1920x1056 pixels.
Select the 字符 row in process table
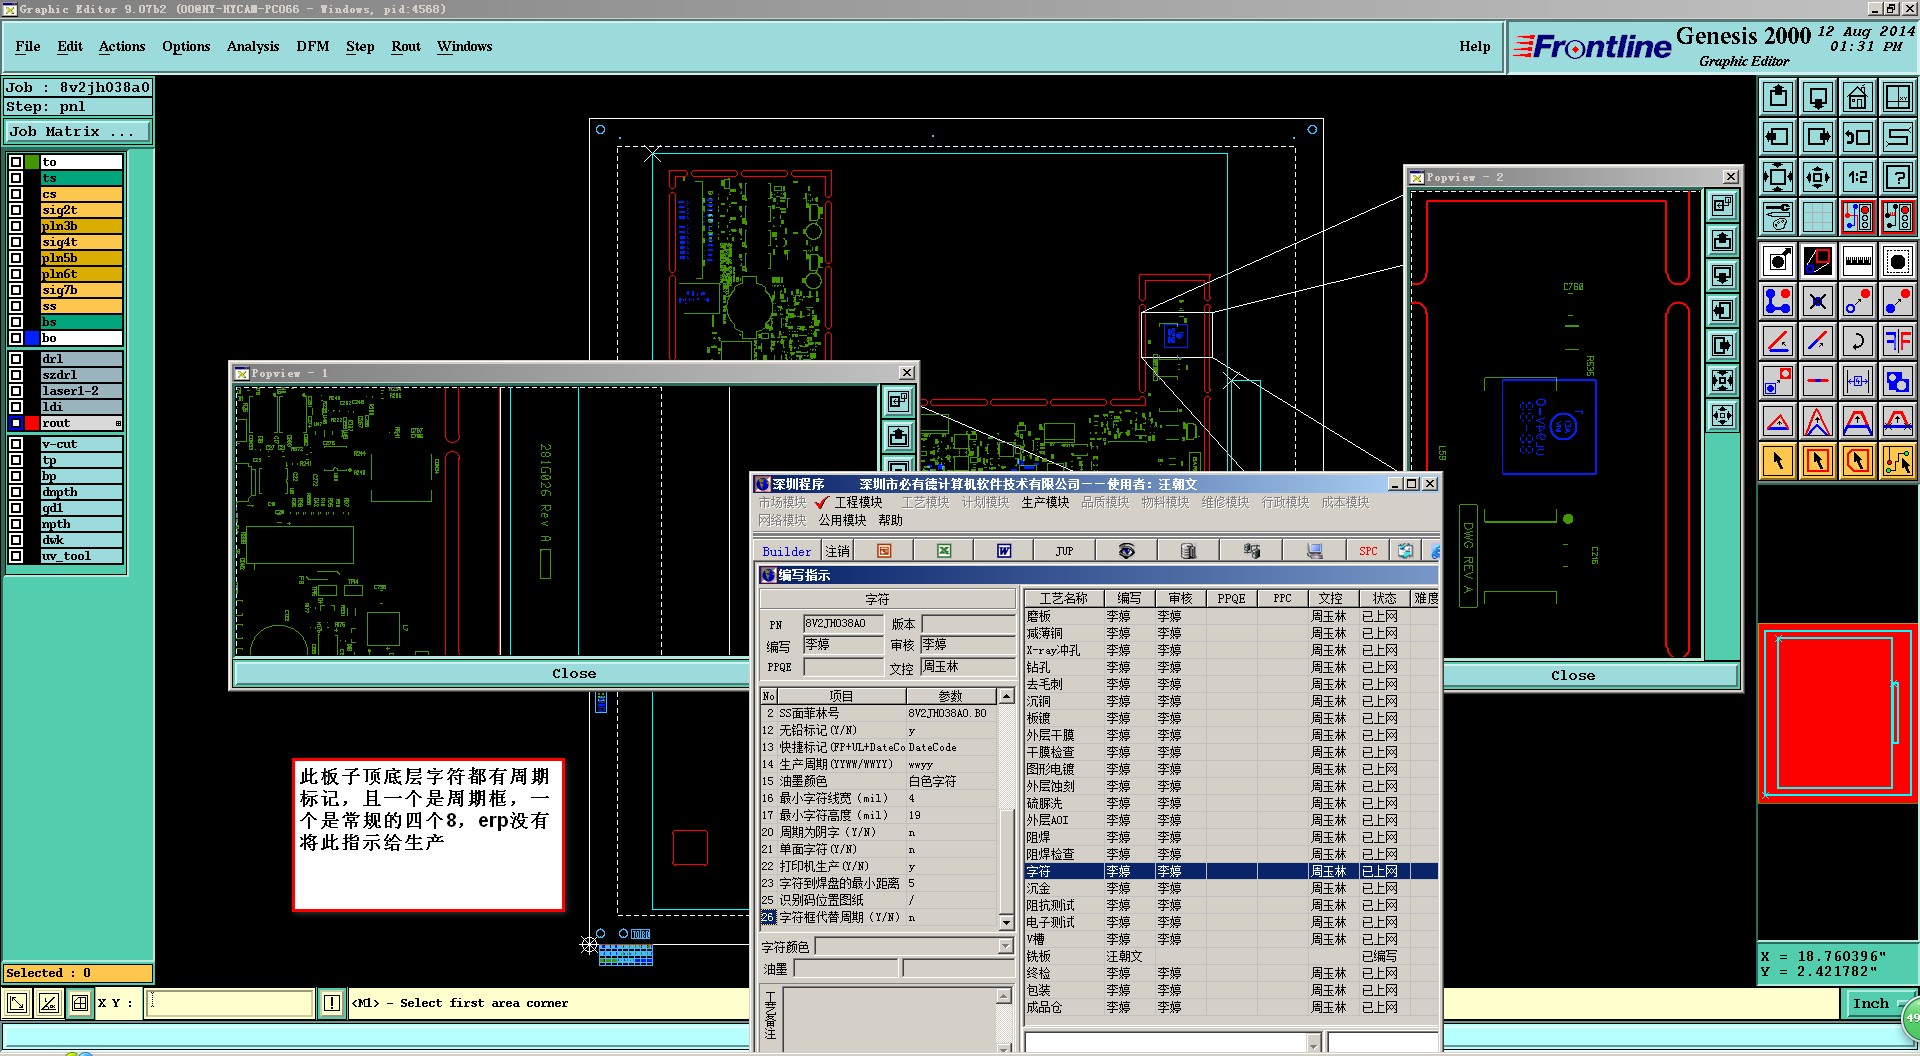(x=1231, y=872)
